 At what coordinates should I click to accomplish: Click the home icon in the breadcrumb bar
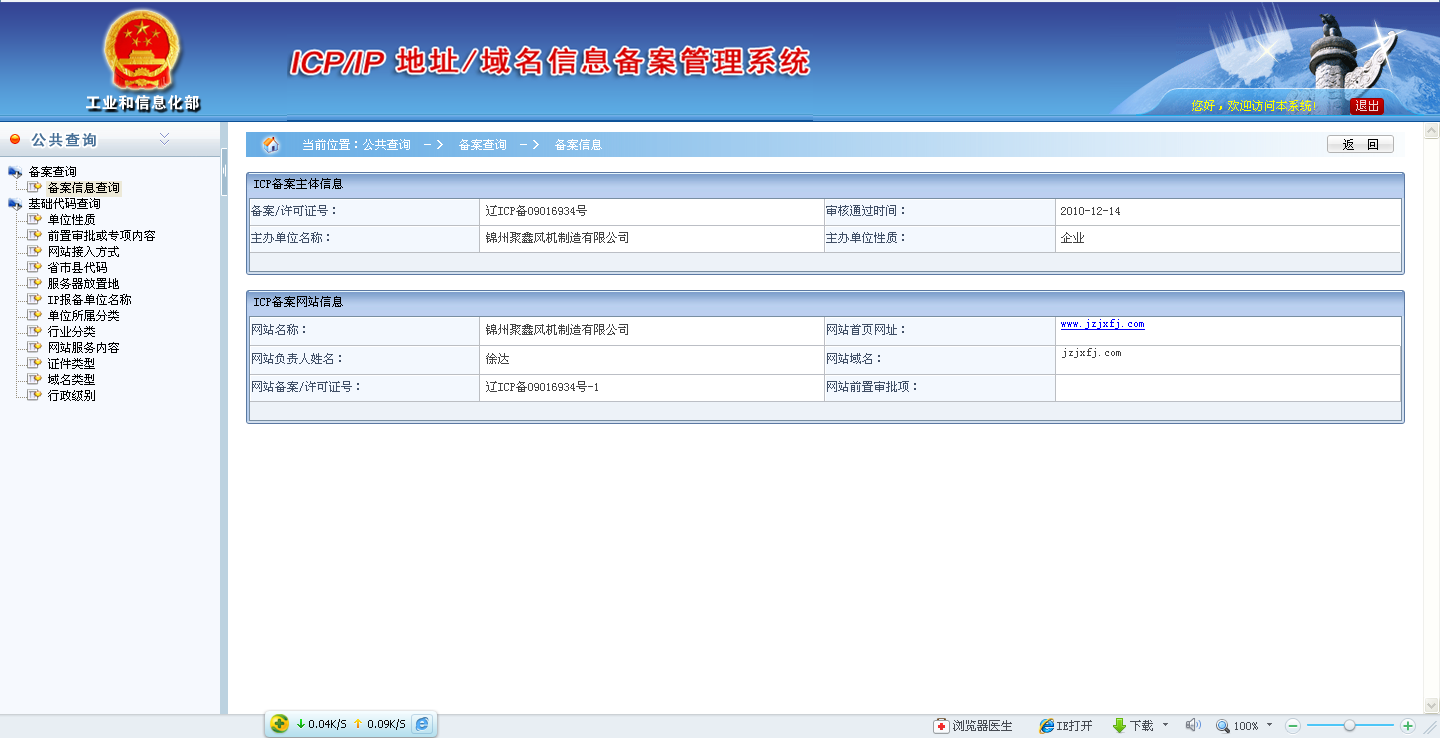point(271,145)
